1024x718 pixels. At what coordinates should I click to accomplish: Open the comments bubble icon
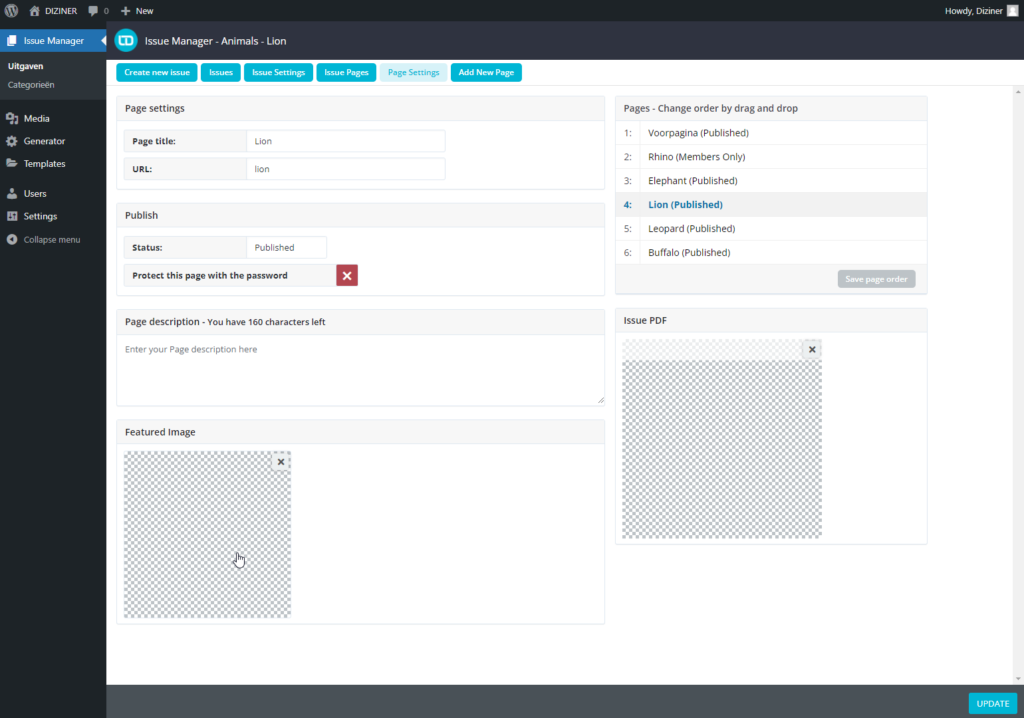click(93, 10)
